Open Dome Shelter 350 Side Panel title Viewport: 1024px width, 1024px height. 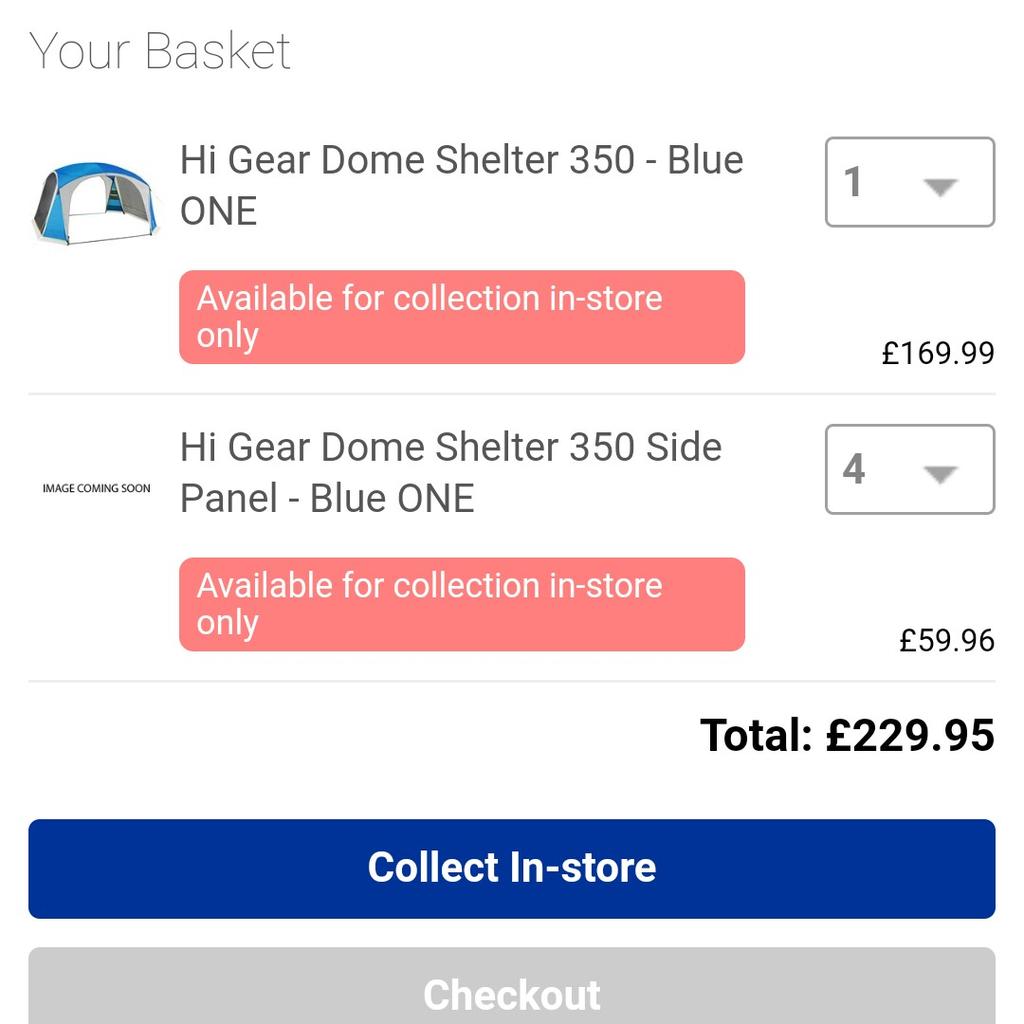click(451, 473)
